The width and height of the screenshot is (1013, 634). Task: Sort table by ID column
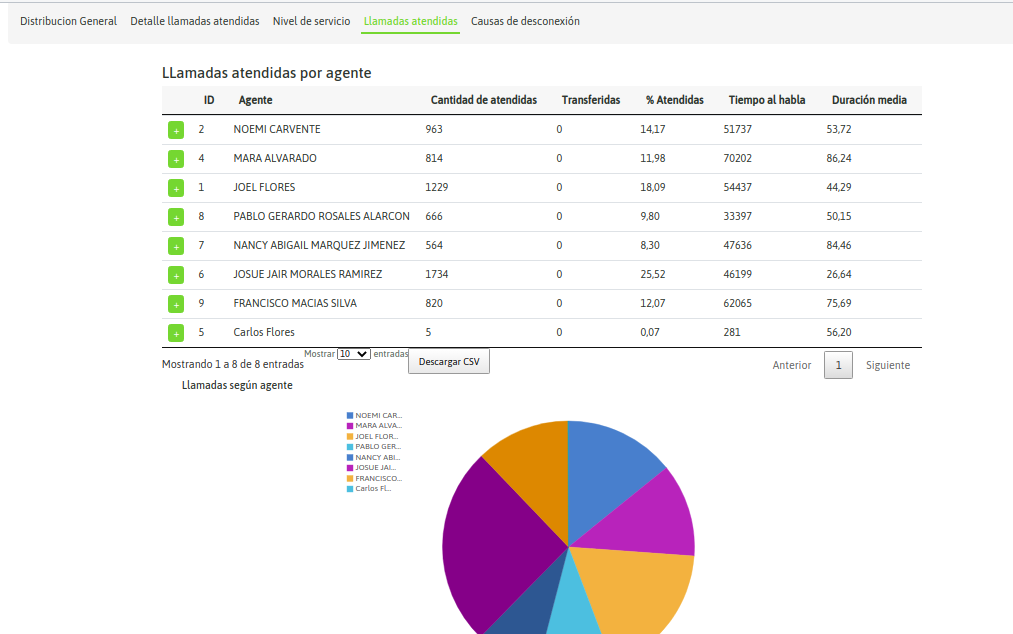(x=209, y=100)
